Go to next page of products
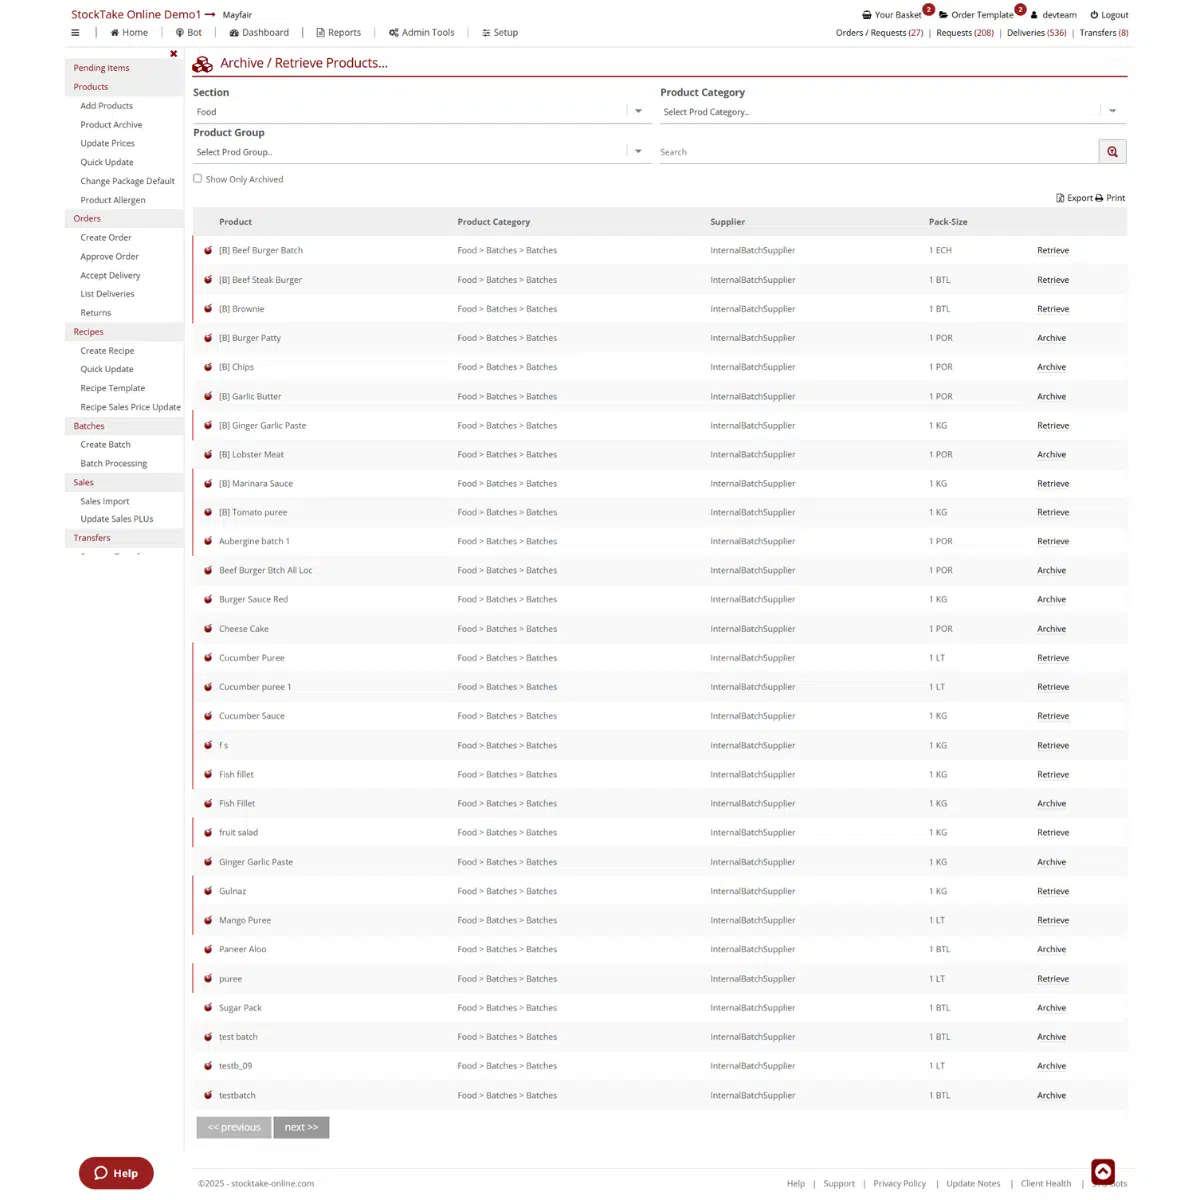 pyautogui.click(x=301, y=1127)
